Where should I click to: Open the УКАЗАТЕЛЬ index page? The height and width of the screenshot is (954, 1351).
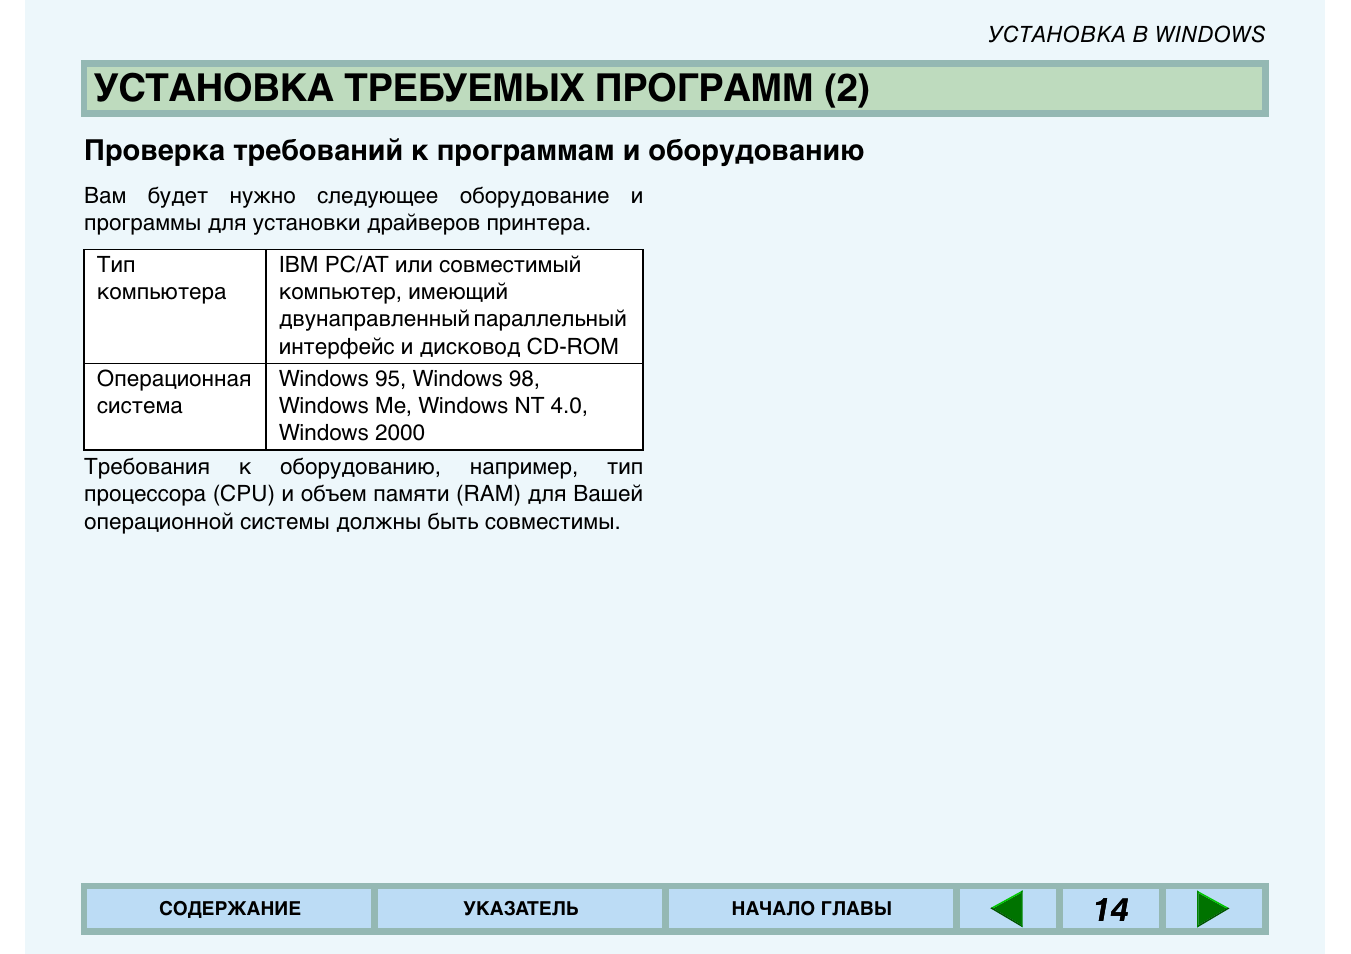point(520,909)
